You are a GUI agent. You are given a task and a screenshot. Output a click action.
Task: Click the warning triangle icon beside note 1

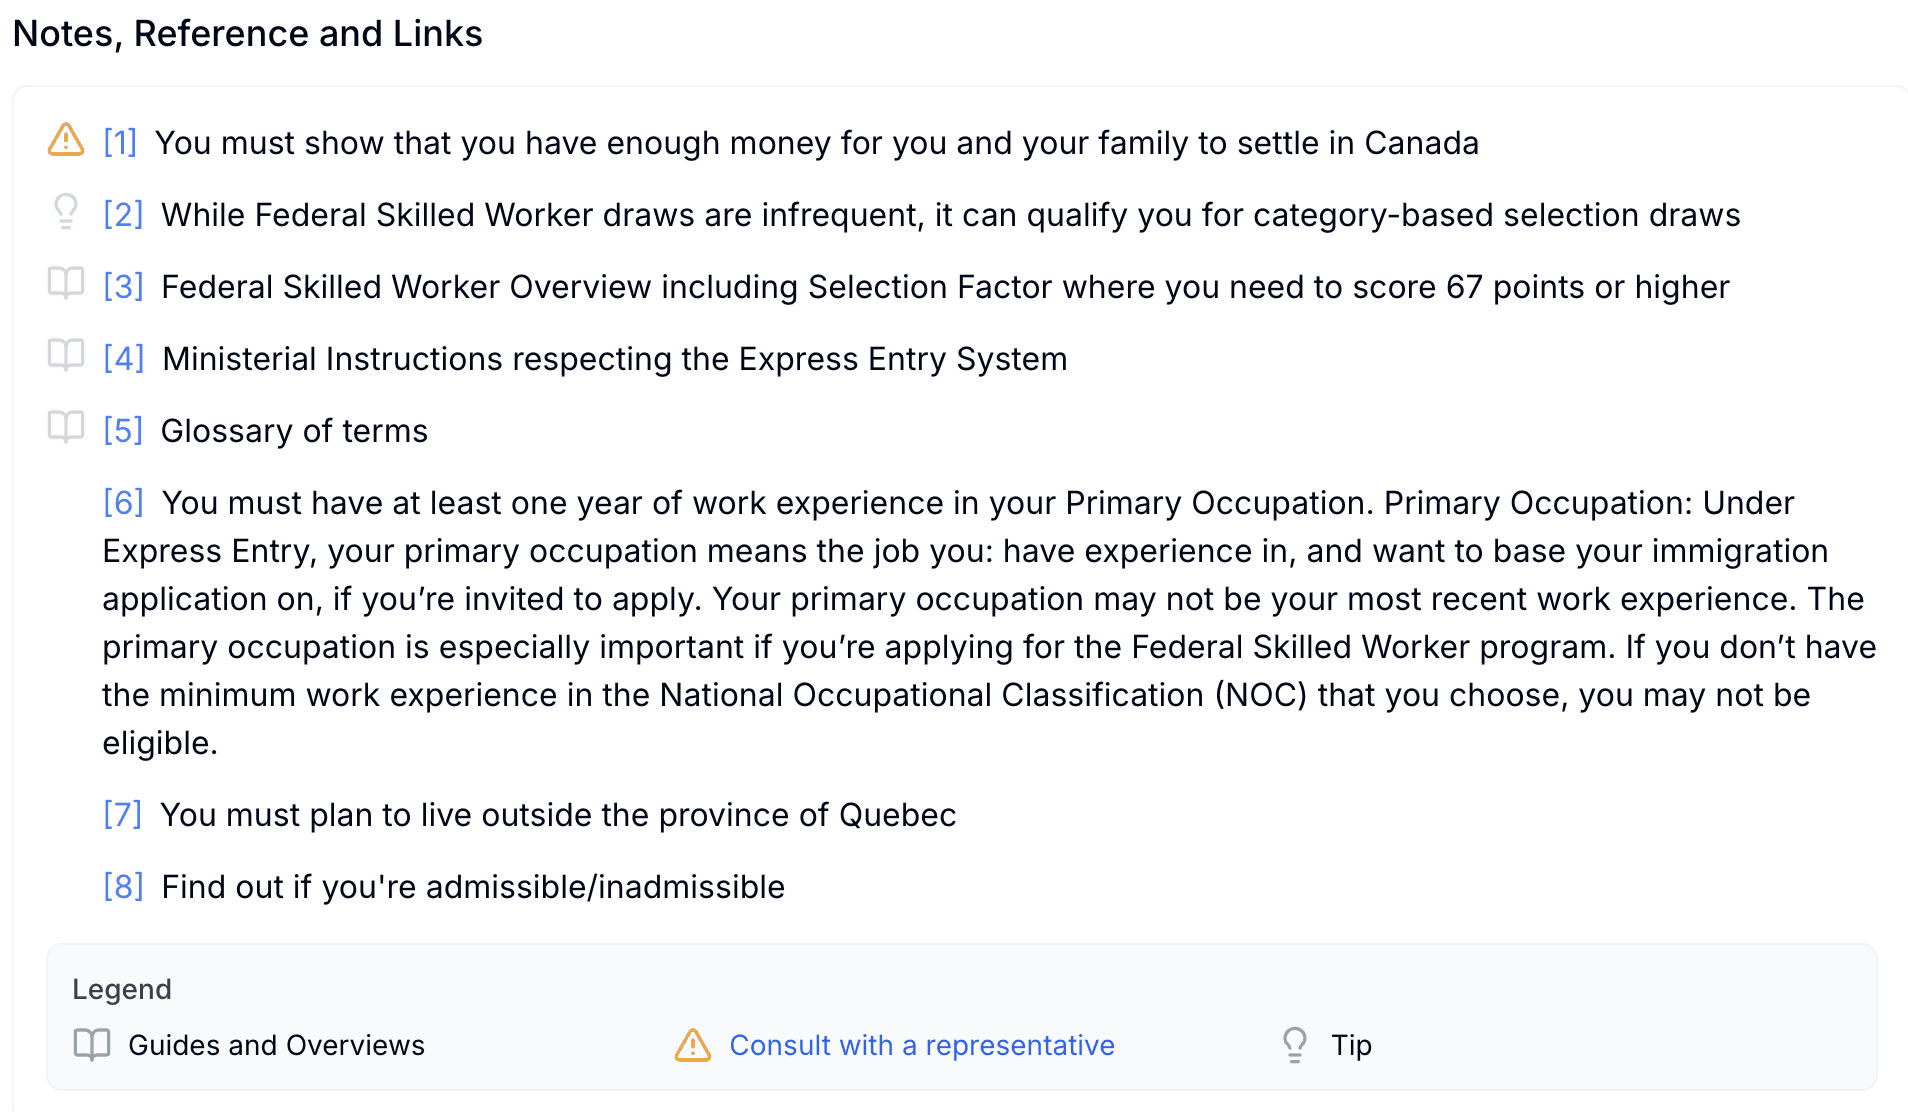(x=66, y=140)
